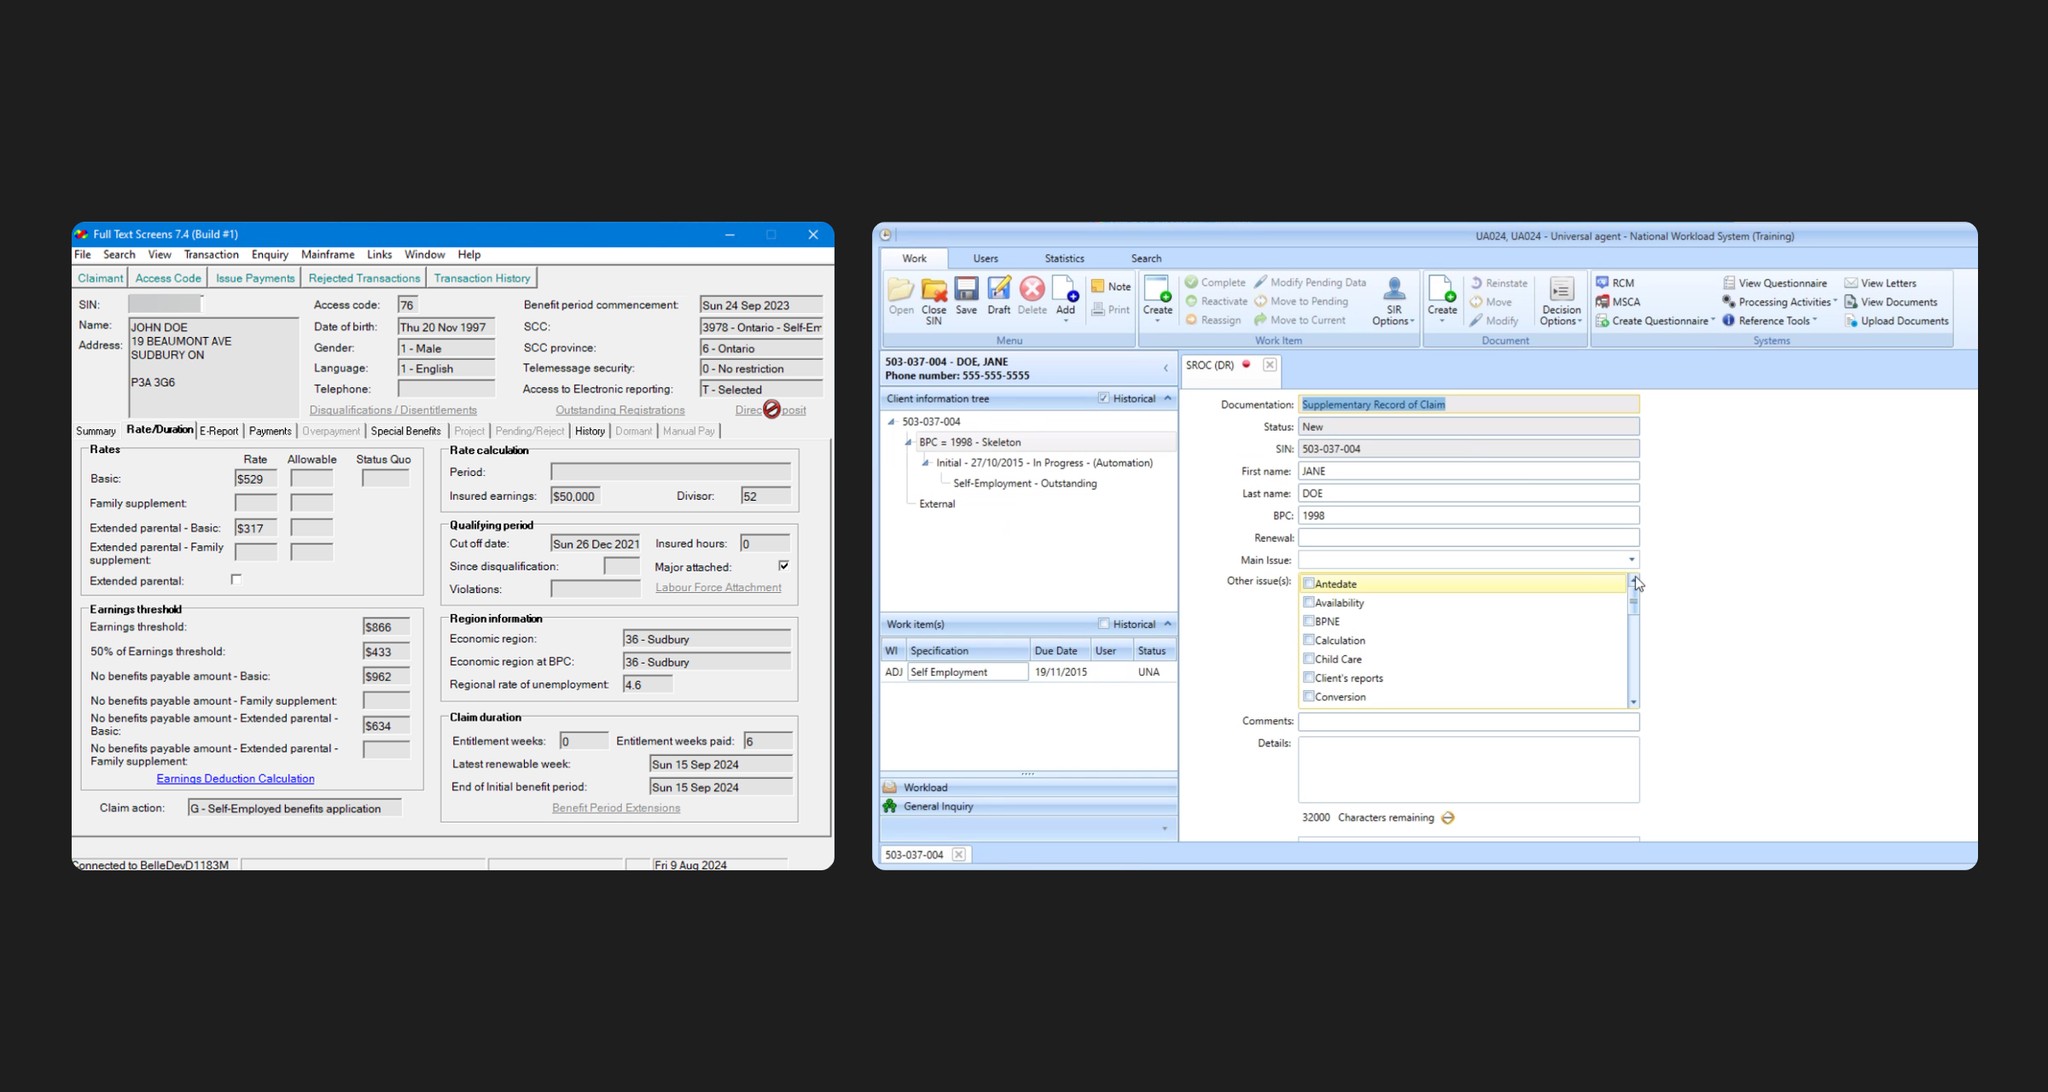Screen dimensions: 2048x1092
Task: Collapse the Work item(s) panel chevron
Action: (x=1167, y=624)
